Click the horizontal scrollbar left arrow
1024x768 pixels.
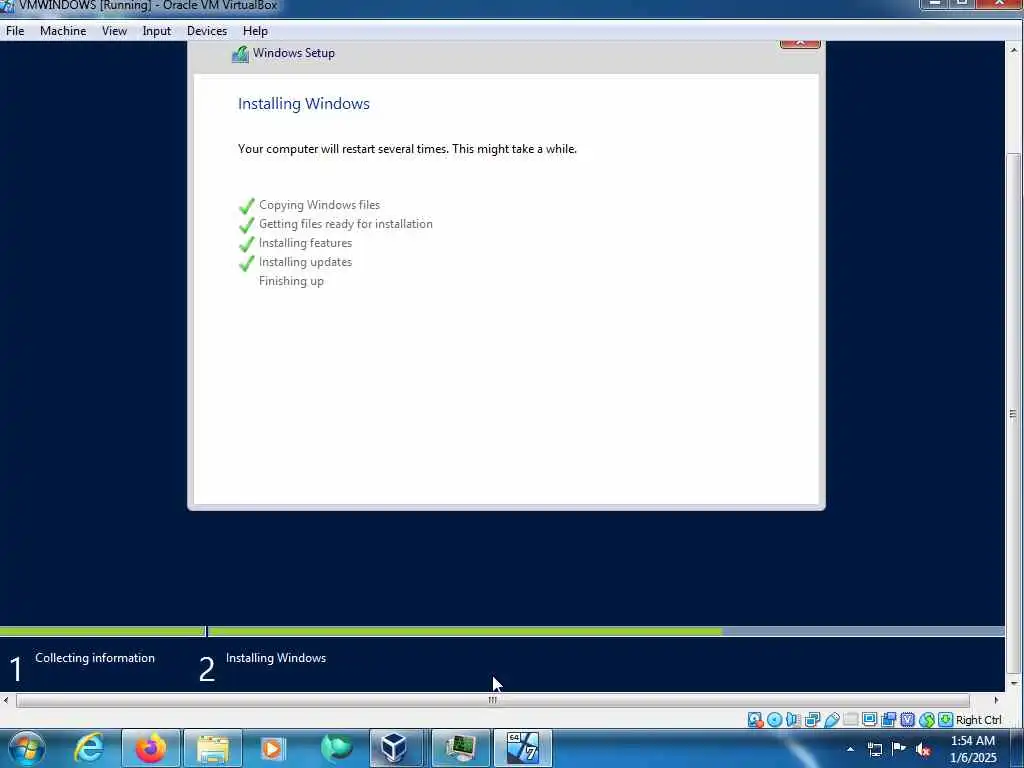(x=6, y=700)
